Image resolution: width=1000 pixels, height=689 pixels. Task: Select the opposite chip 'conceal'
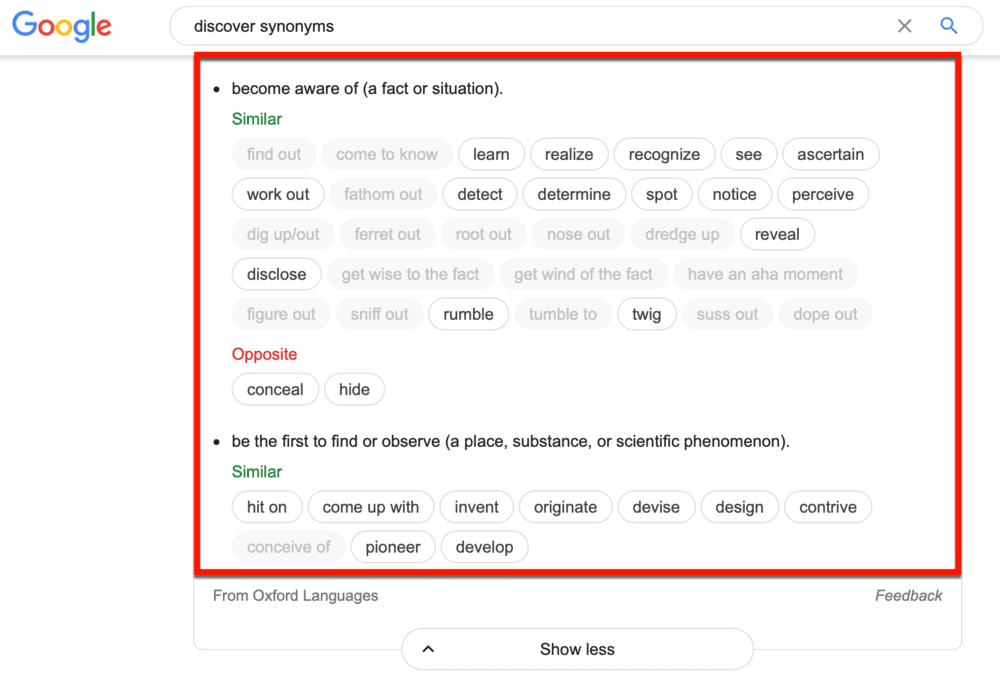point(275,389)
